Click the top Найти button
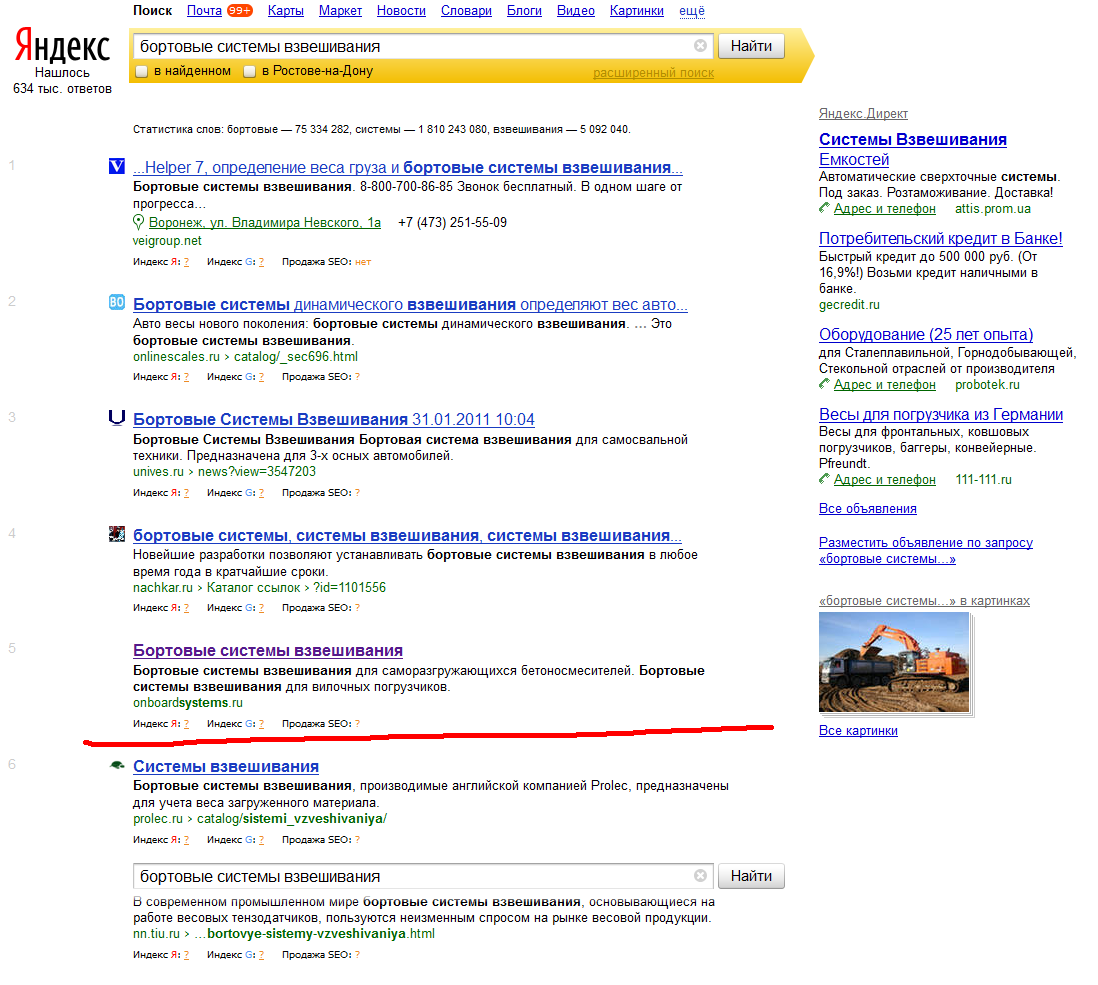1098x985 pixels. (751, 46)
